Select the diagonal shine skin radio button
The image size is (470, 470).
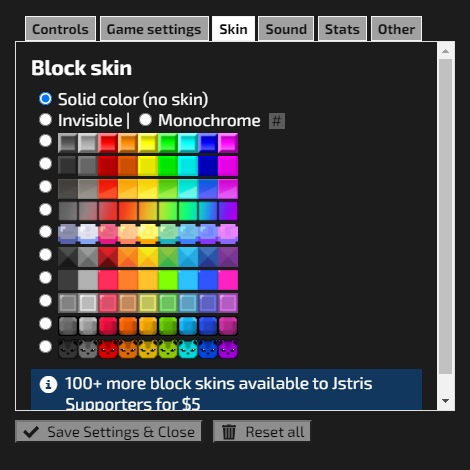[45, 187]
